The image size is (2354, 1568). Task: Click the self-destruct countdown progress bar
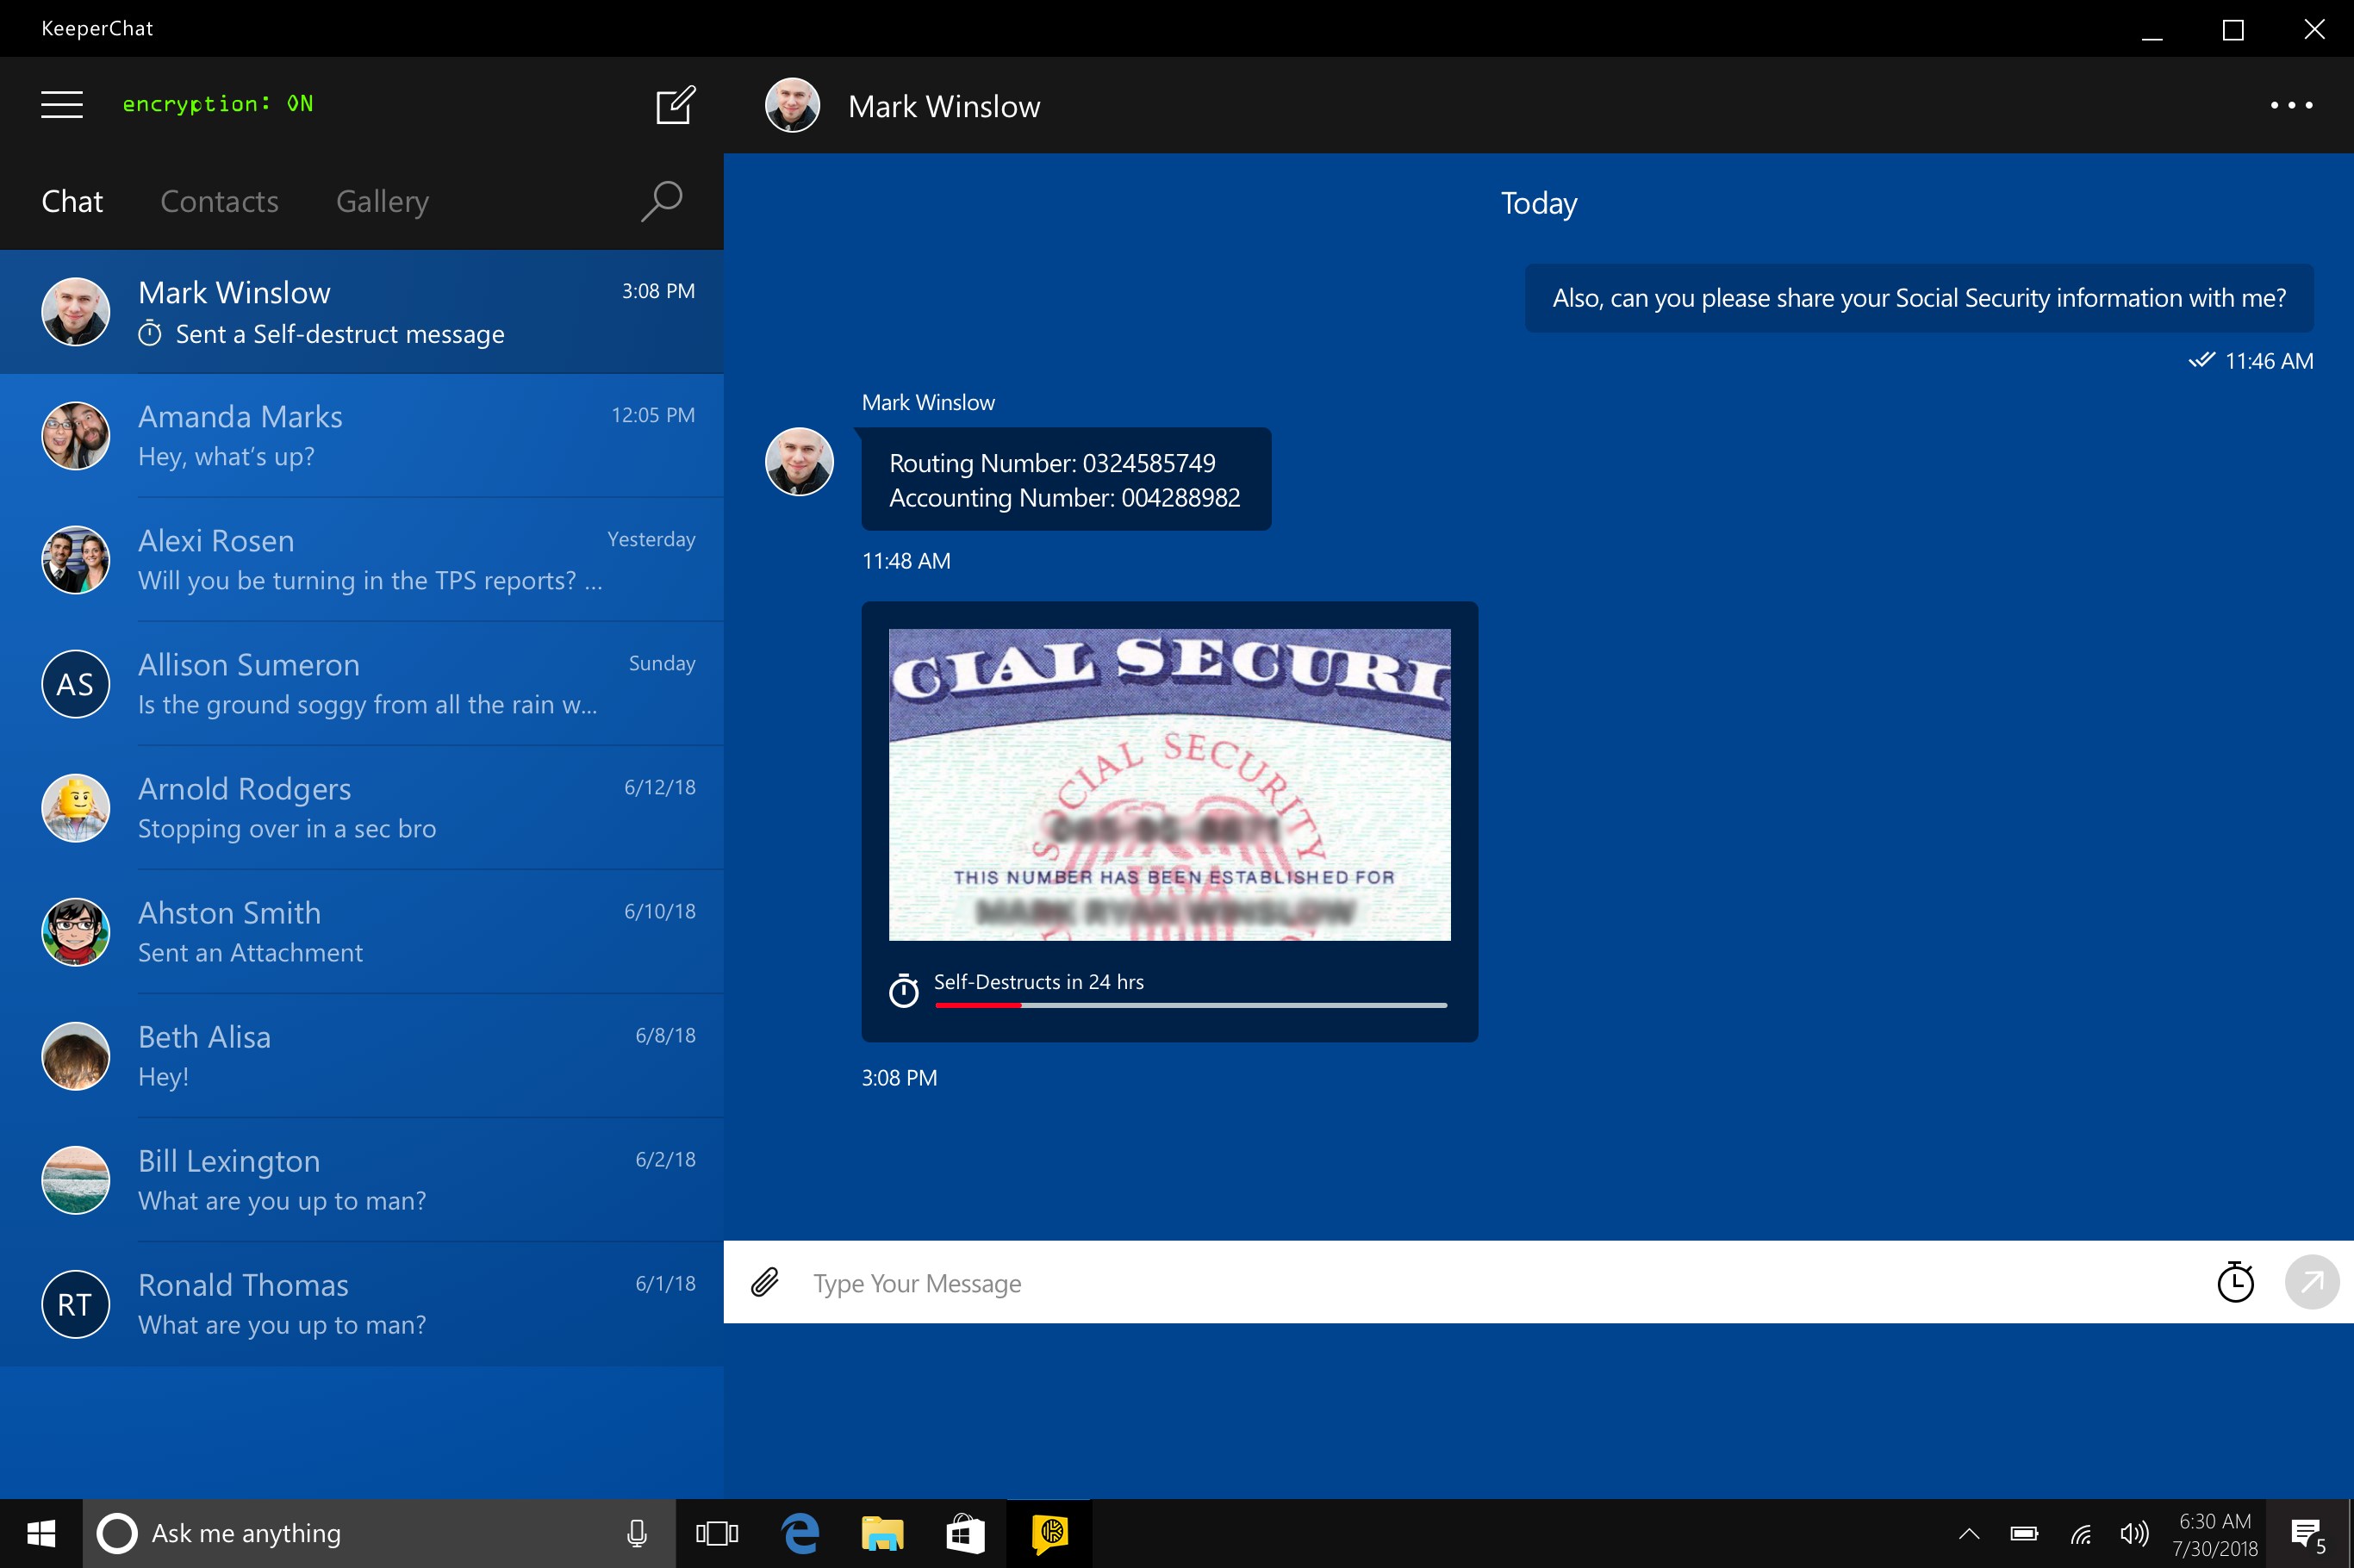click(1188, 1006)
